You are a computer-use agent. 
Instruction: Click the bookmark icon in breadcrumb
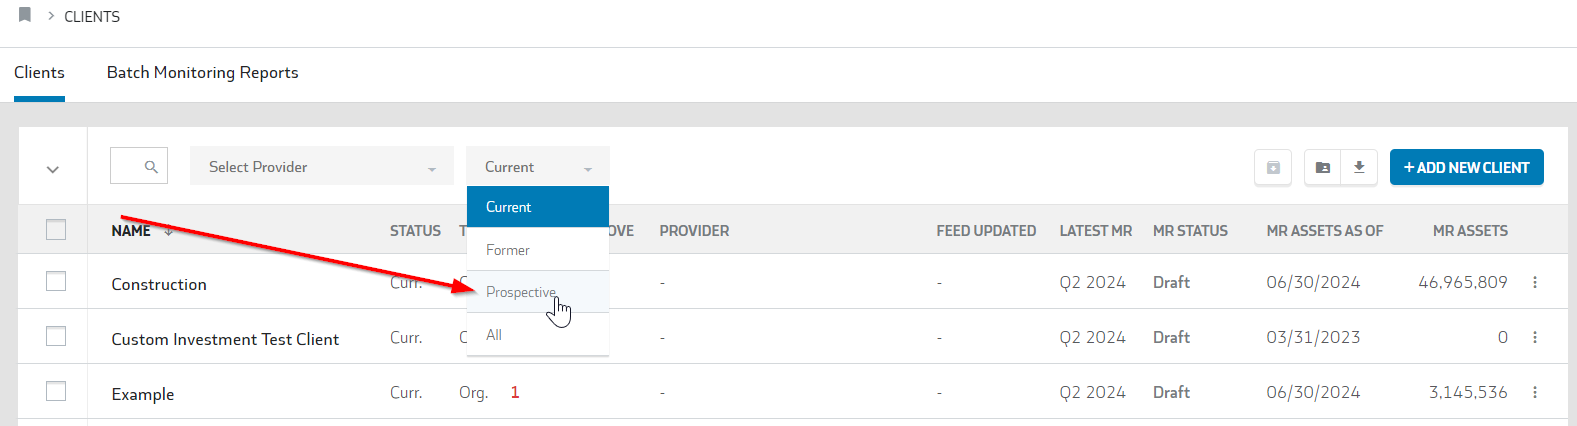pos(25,15)
